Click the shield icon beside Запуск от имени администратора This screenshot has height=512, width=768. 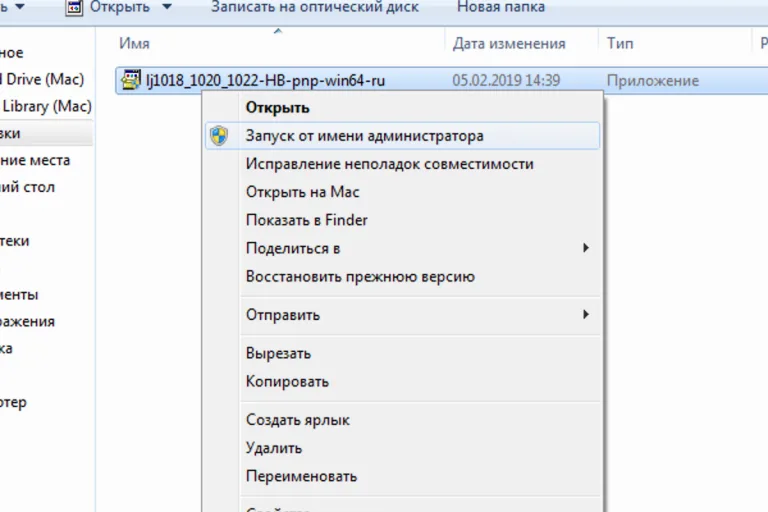(x=219, y=136)
